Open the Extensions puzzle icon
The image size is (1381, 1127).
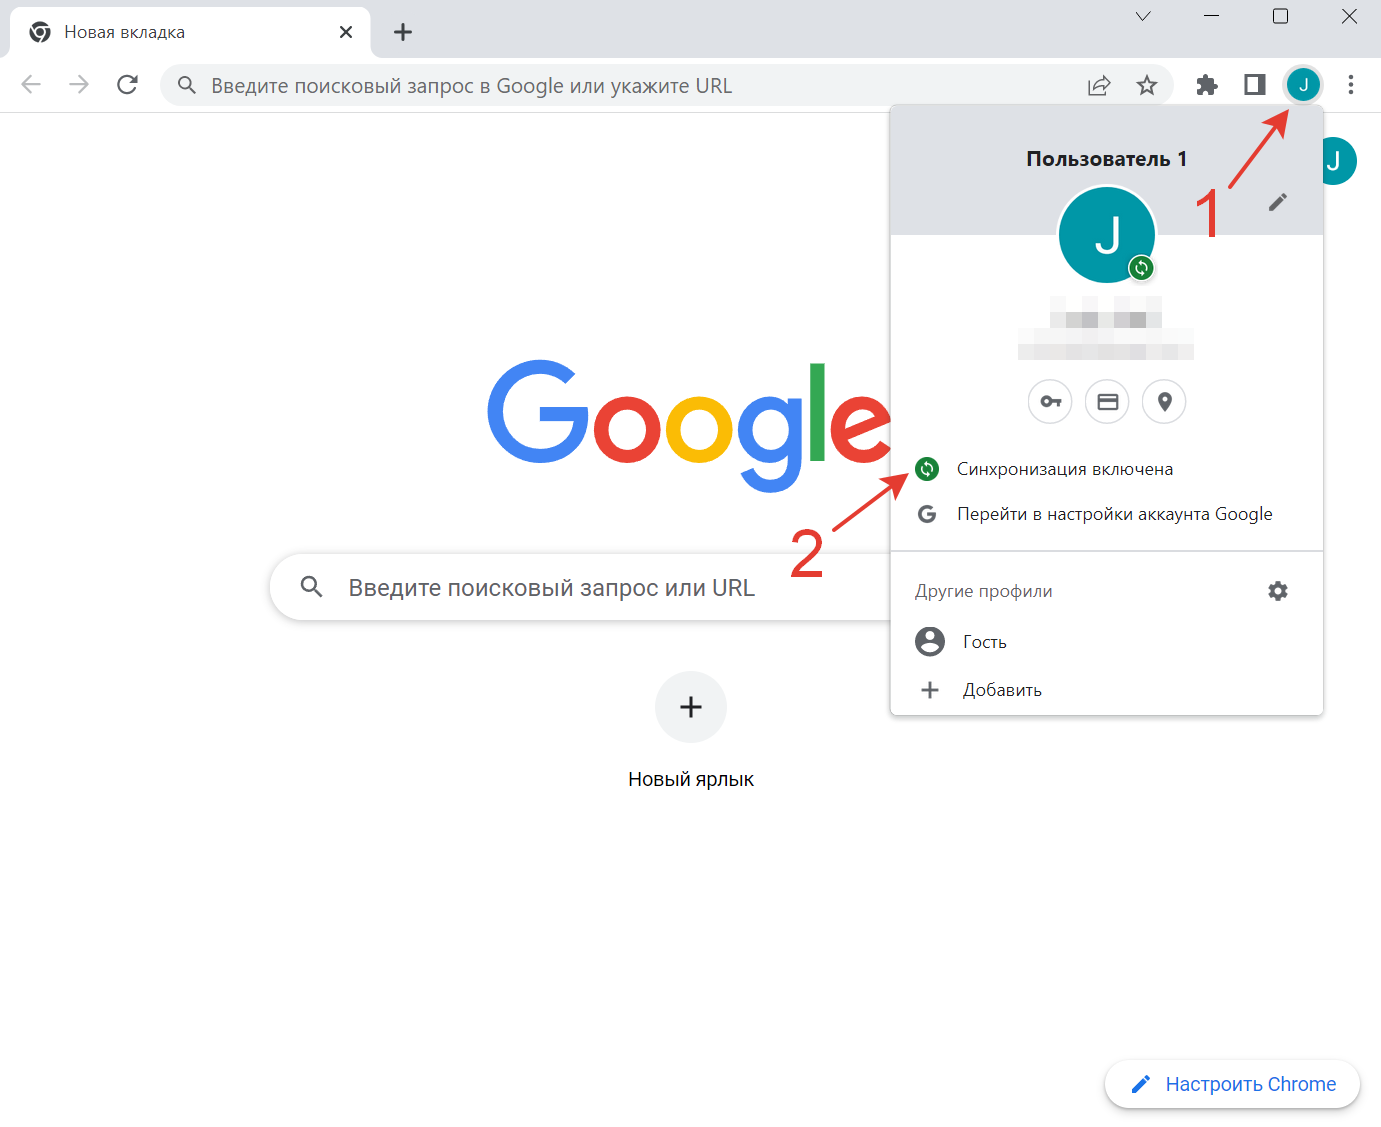click(x=1207, y=85)
